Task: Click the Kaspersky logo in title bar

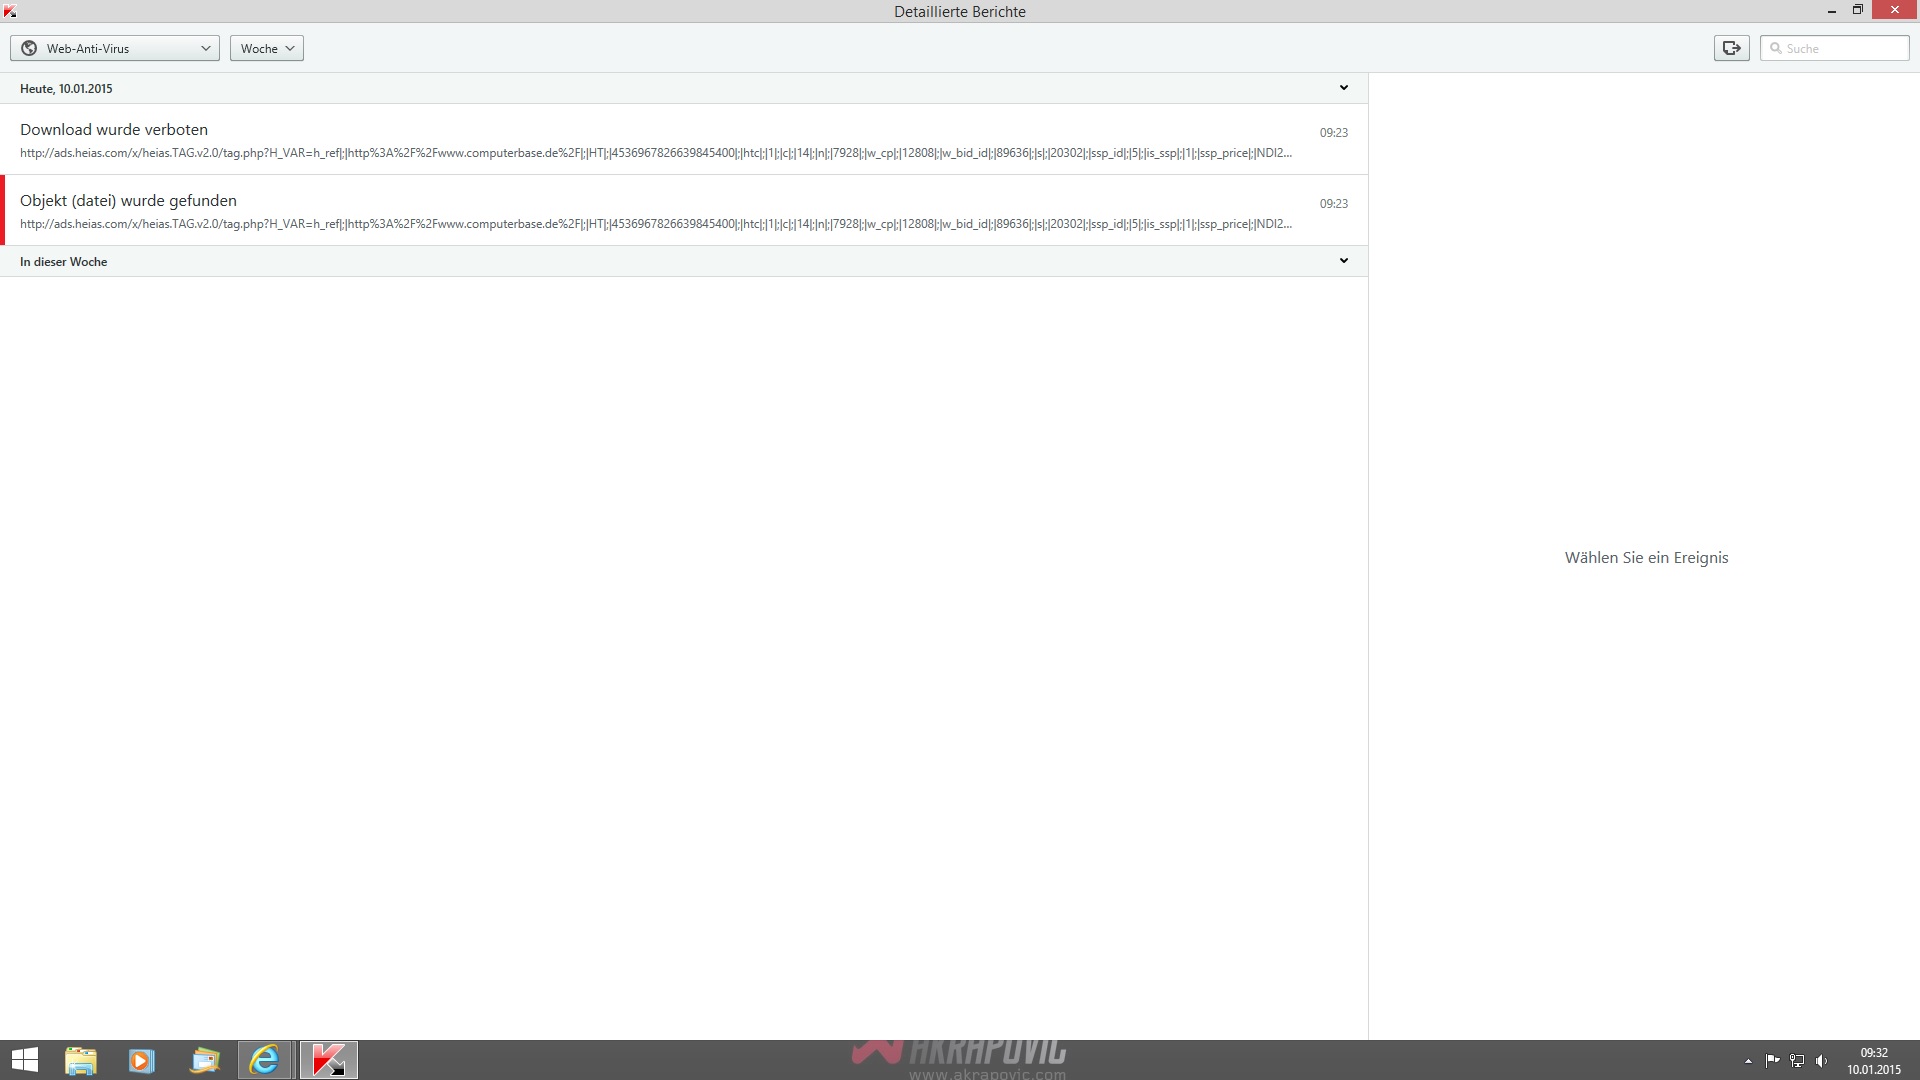Action: point(10,11)
